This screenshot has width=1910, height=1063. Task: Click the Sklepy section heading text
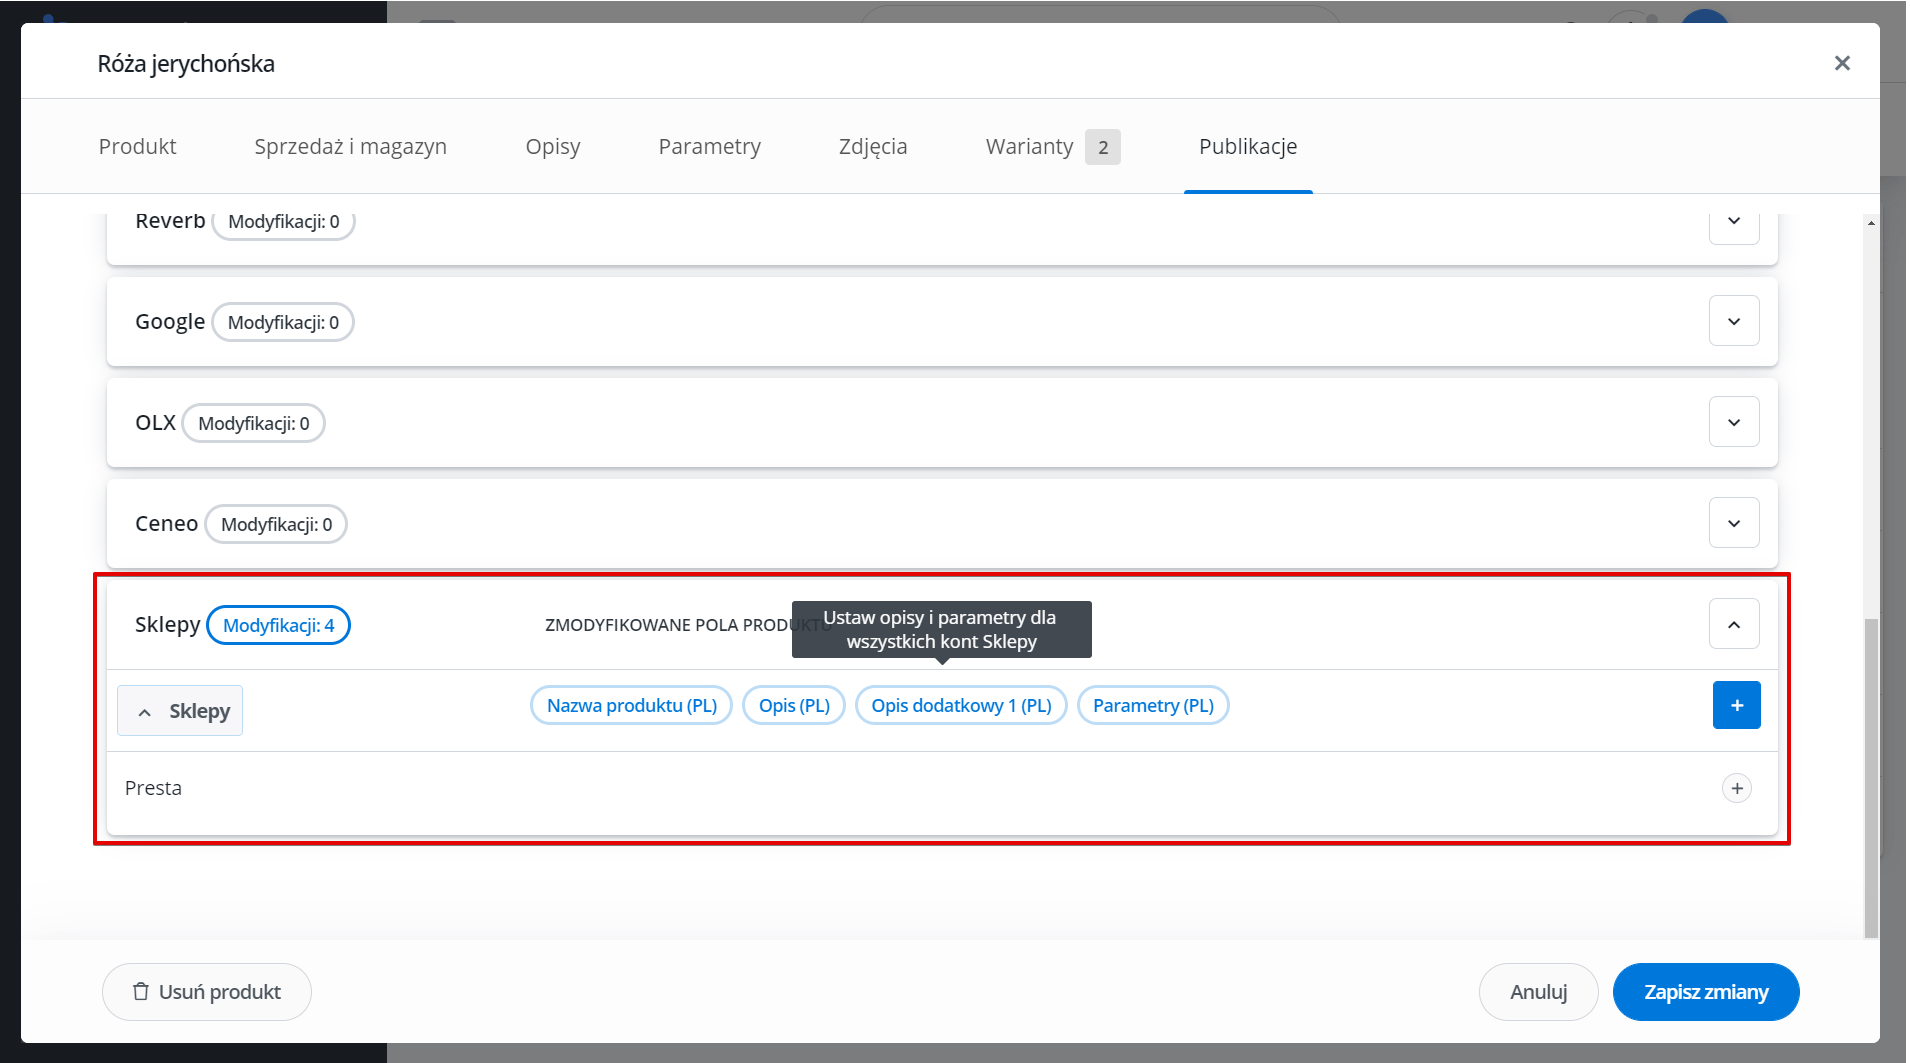[x=167, y=624]
